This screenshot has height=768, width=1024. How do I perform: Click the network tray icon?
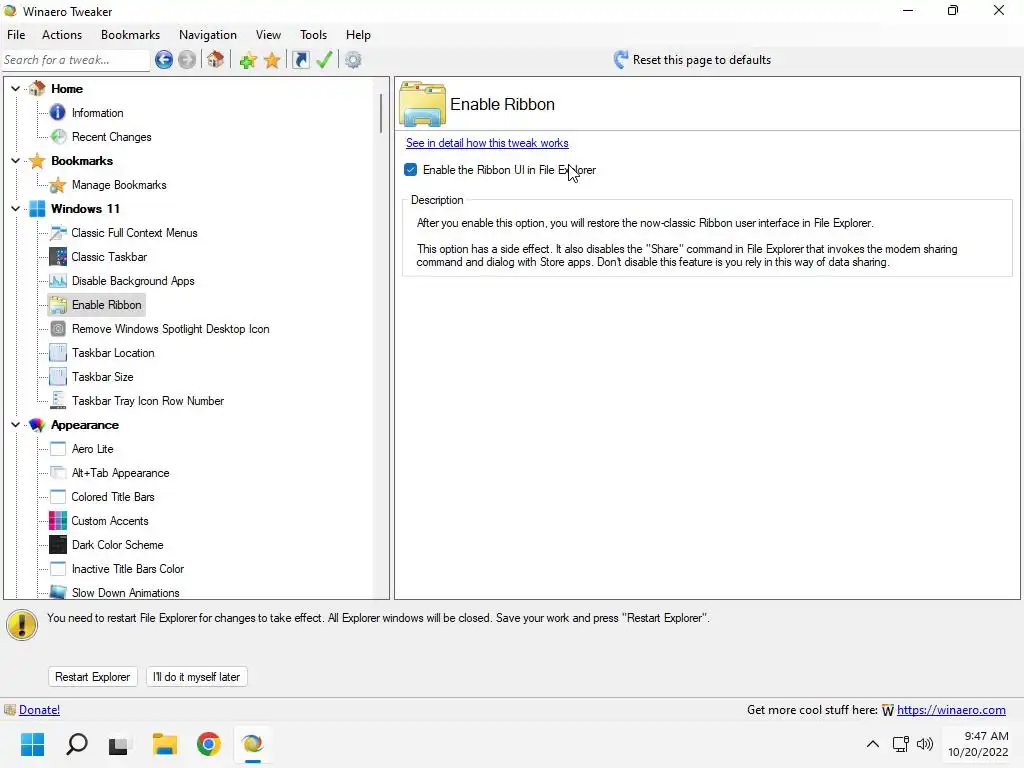pos(901,744)
